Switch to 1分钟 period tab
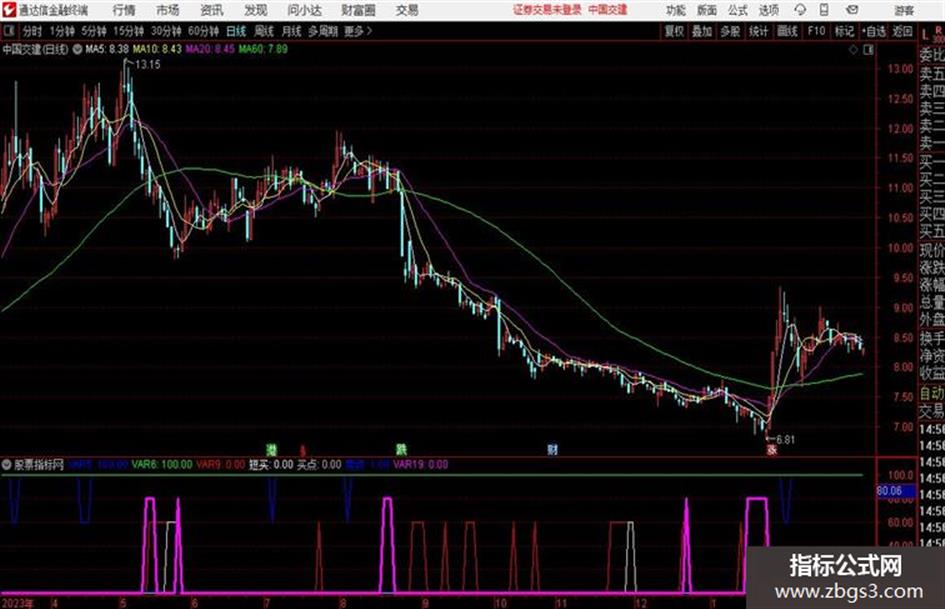 [62, 31]
